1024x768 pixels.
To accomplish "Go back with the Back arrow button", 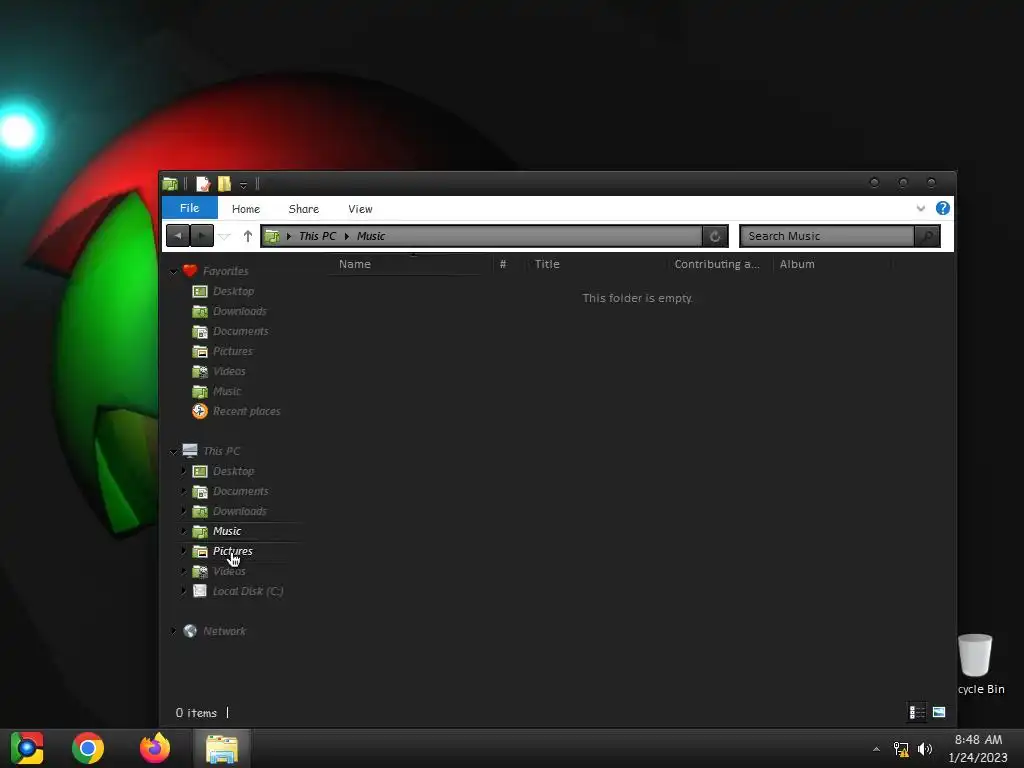I will pyautogui.click(x=178, y=236).
